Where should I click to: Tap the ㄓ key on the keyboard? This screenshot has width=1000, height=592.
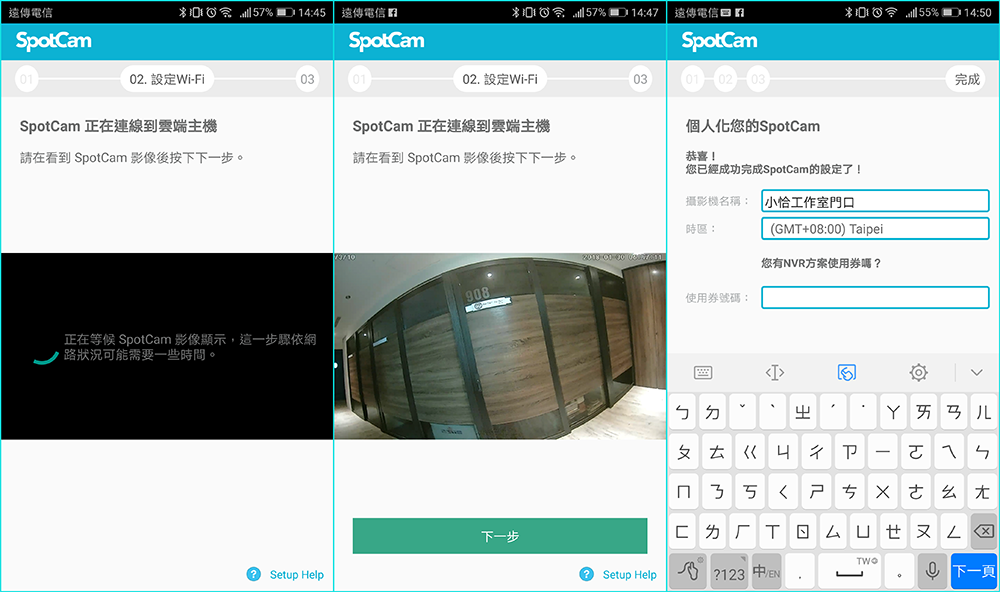pyautogui.click(x=803, y=412)
